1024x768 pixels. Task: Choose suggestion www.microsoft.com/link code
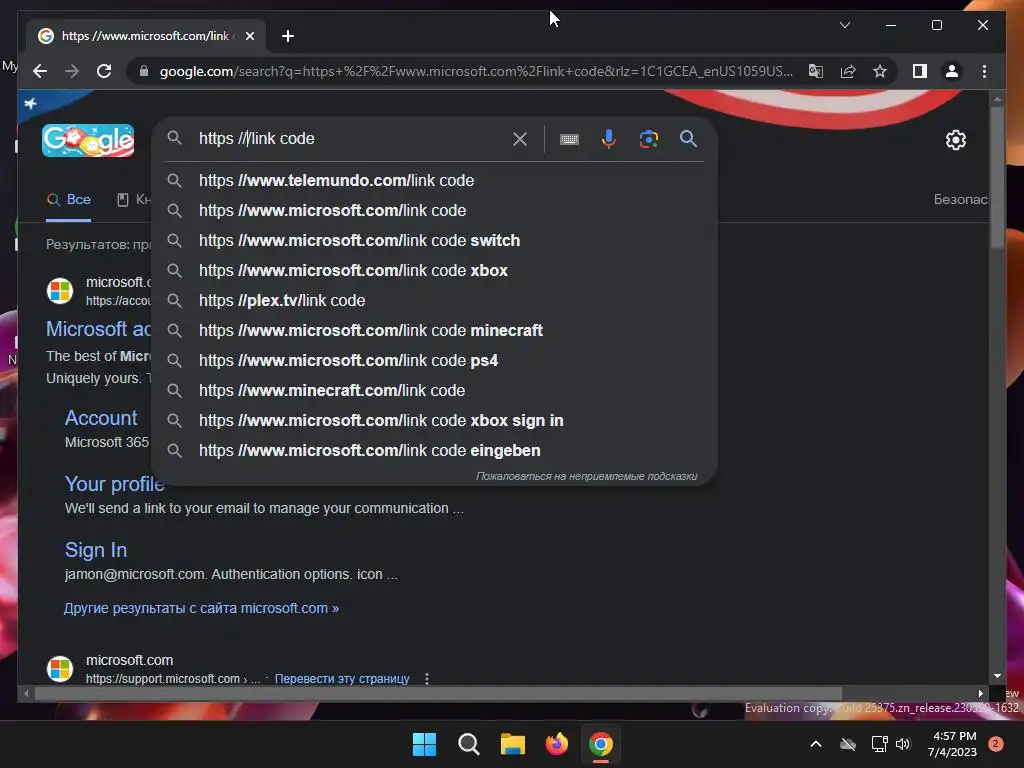tap(434, 210)
